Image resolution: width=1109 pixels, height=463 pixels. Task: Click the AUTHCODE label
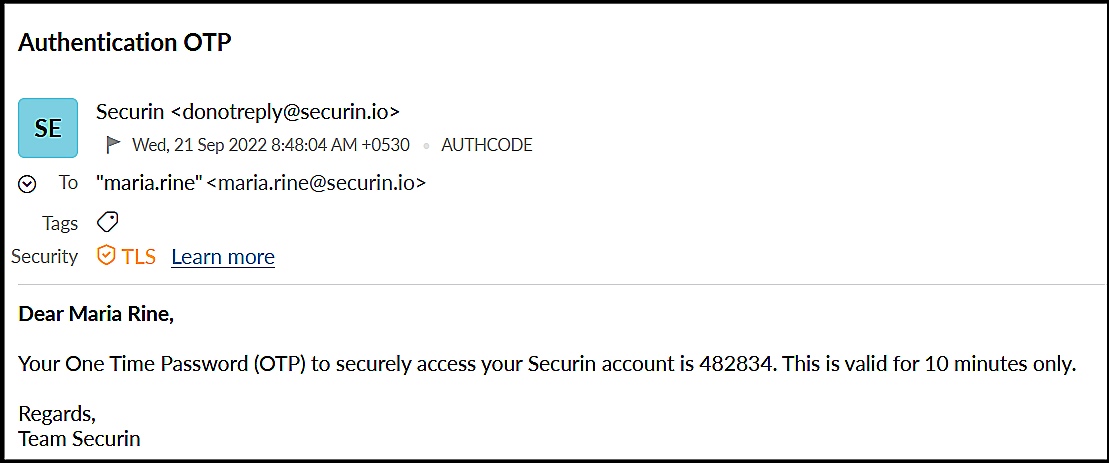[x=487, y=145]
